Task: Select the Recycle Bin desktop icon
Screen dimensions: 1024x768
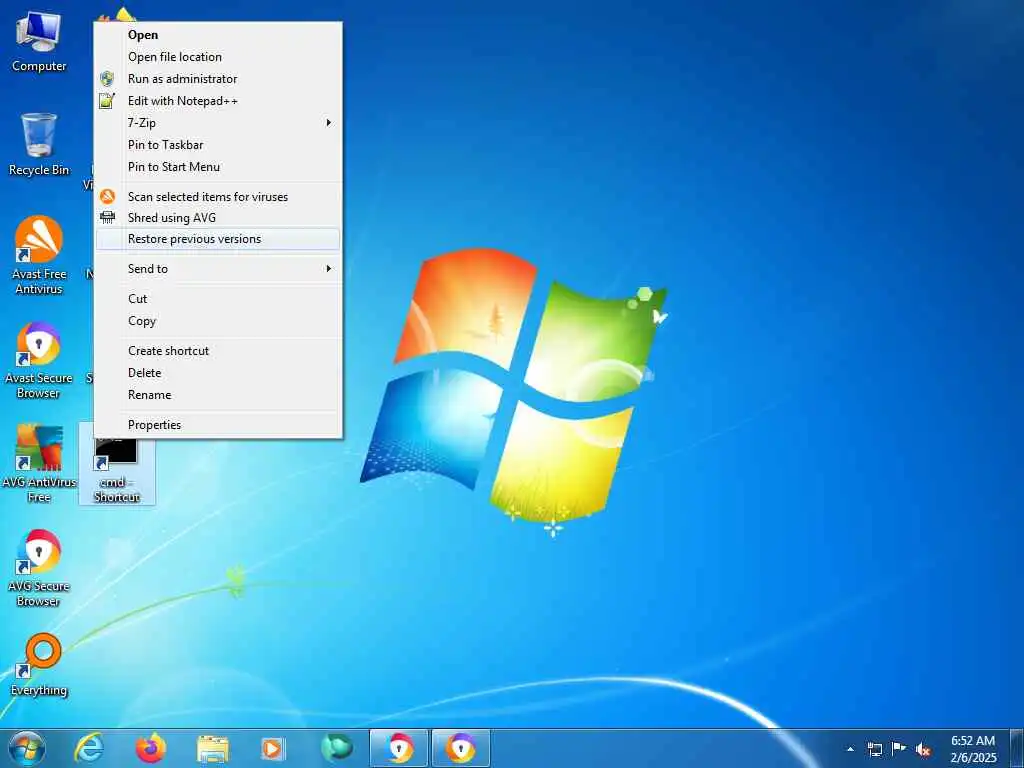Action: coord(39,145)
